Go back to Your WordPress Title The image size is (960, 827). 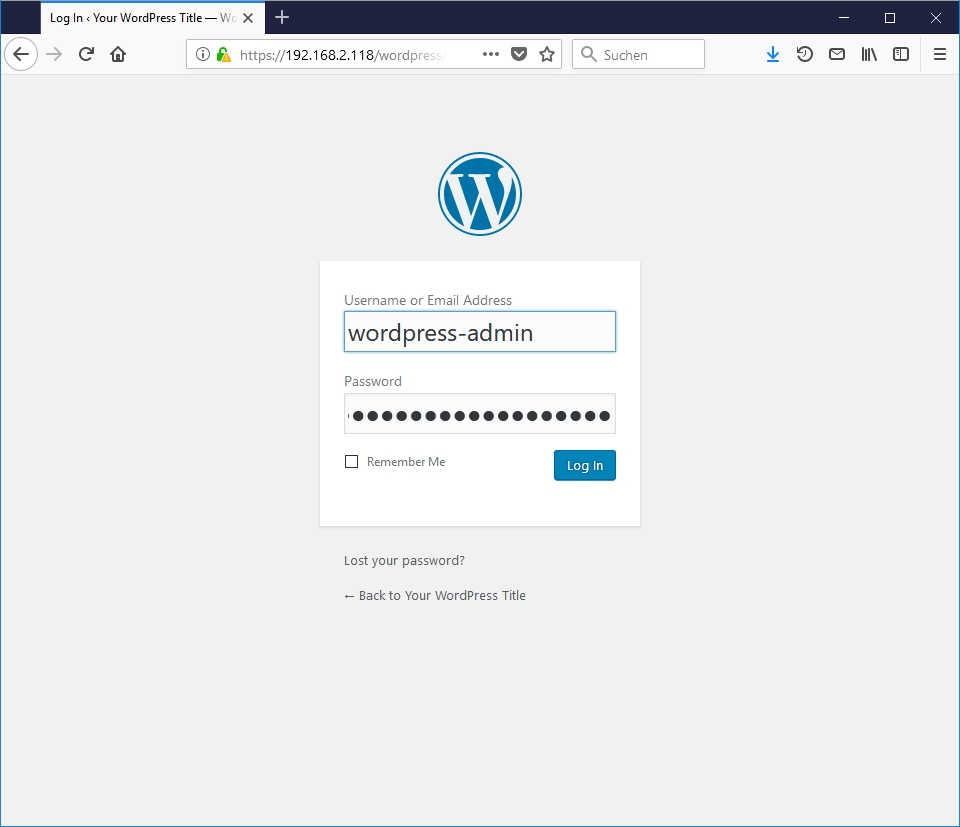(435, 596)
